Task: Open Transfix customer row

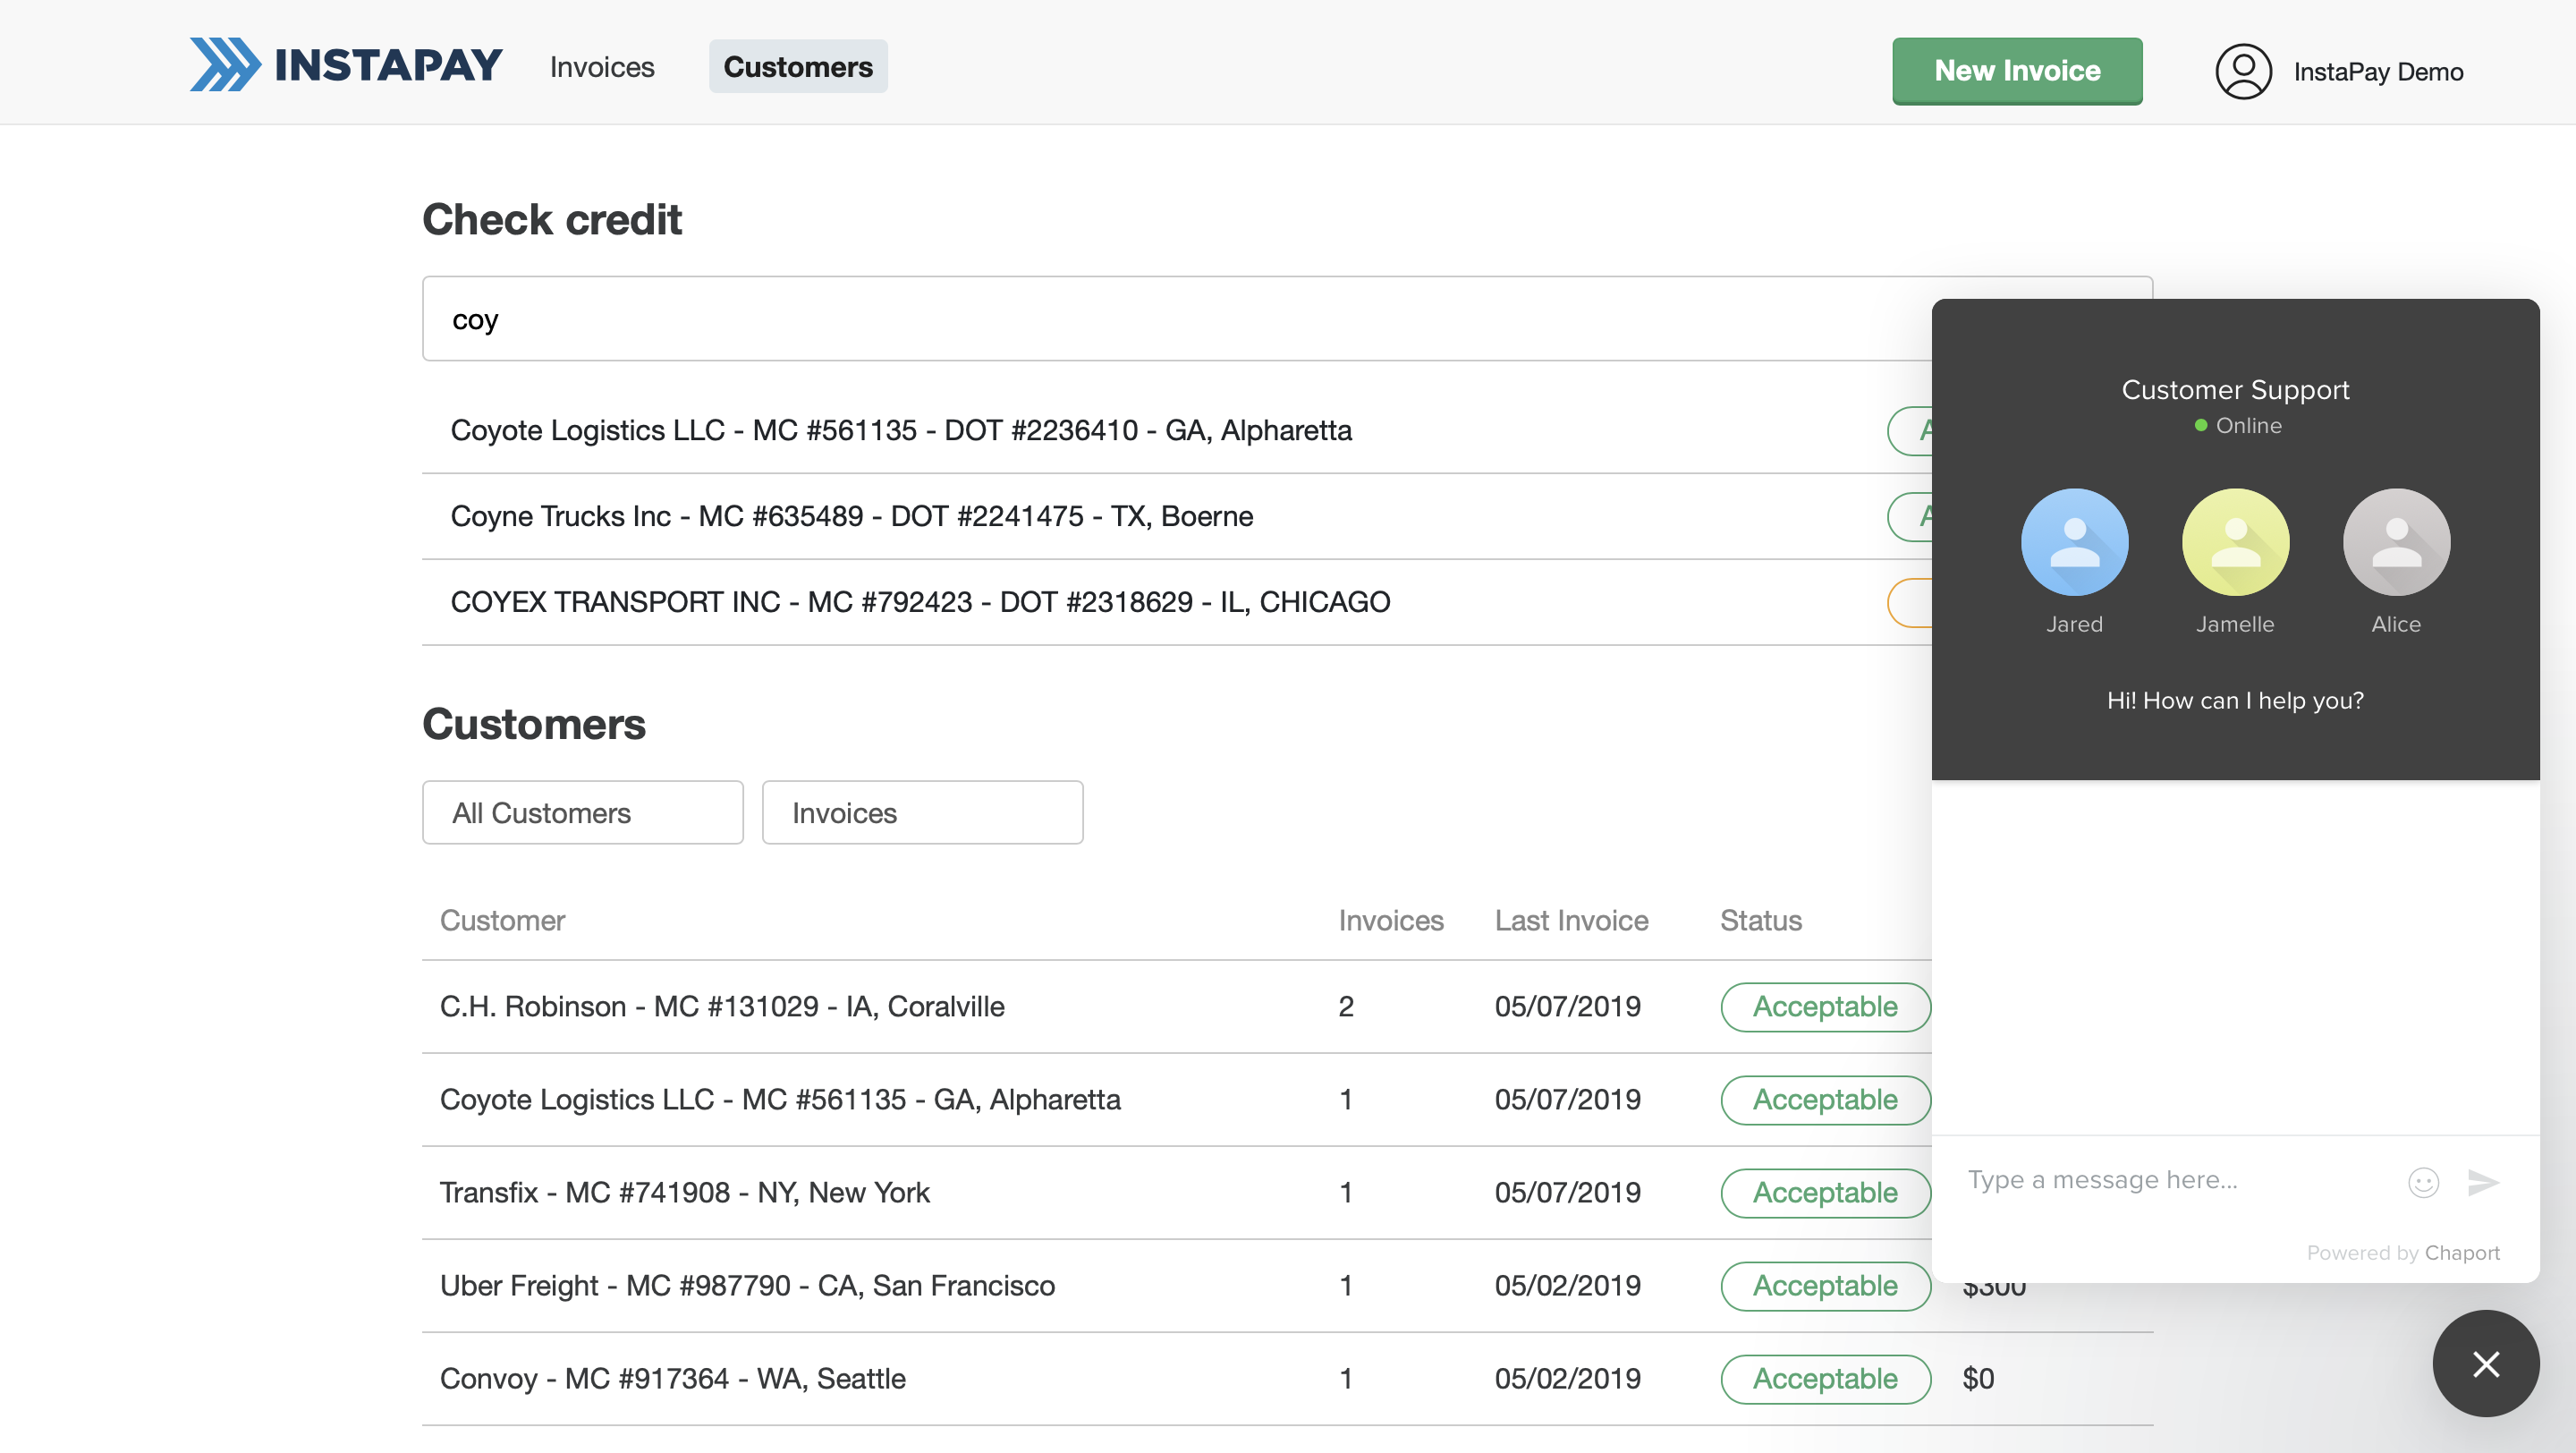Action: click(x=1177, y=1193)
